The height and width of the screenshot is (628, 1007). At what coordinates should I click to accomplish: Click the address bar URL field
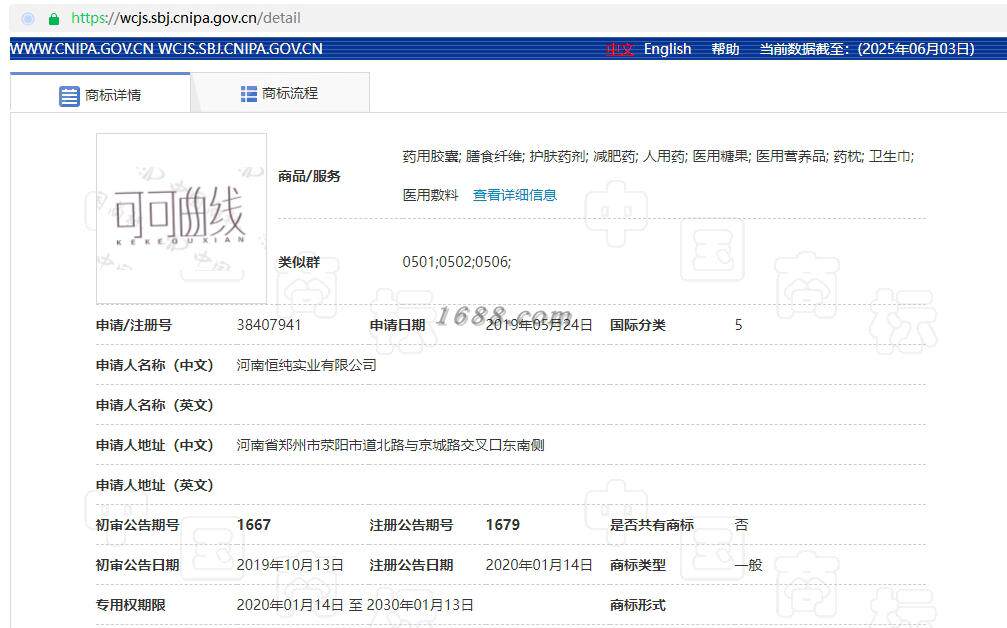coord(186,18)
